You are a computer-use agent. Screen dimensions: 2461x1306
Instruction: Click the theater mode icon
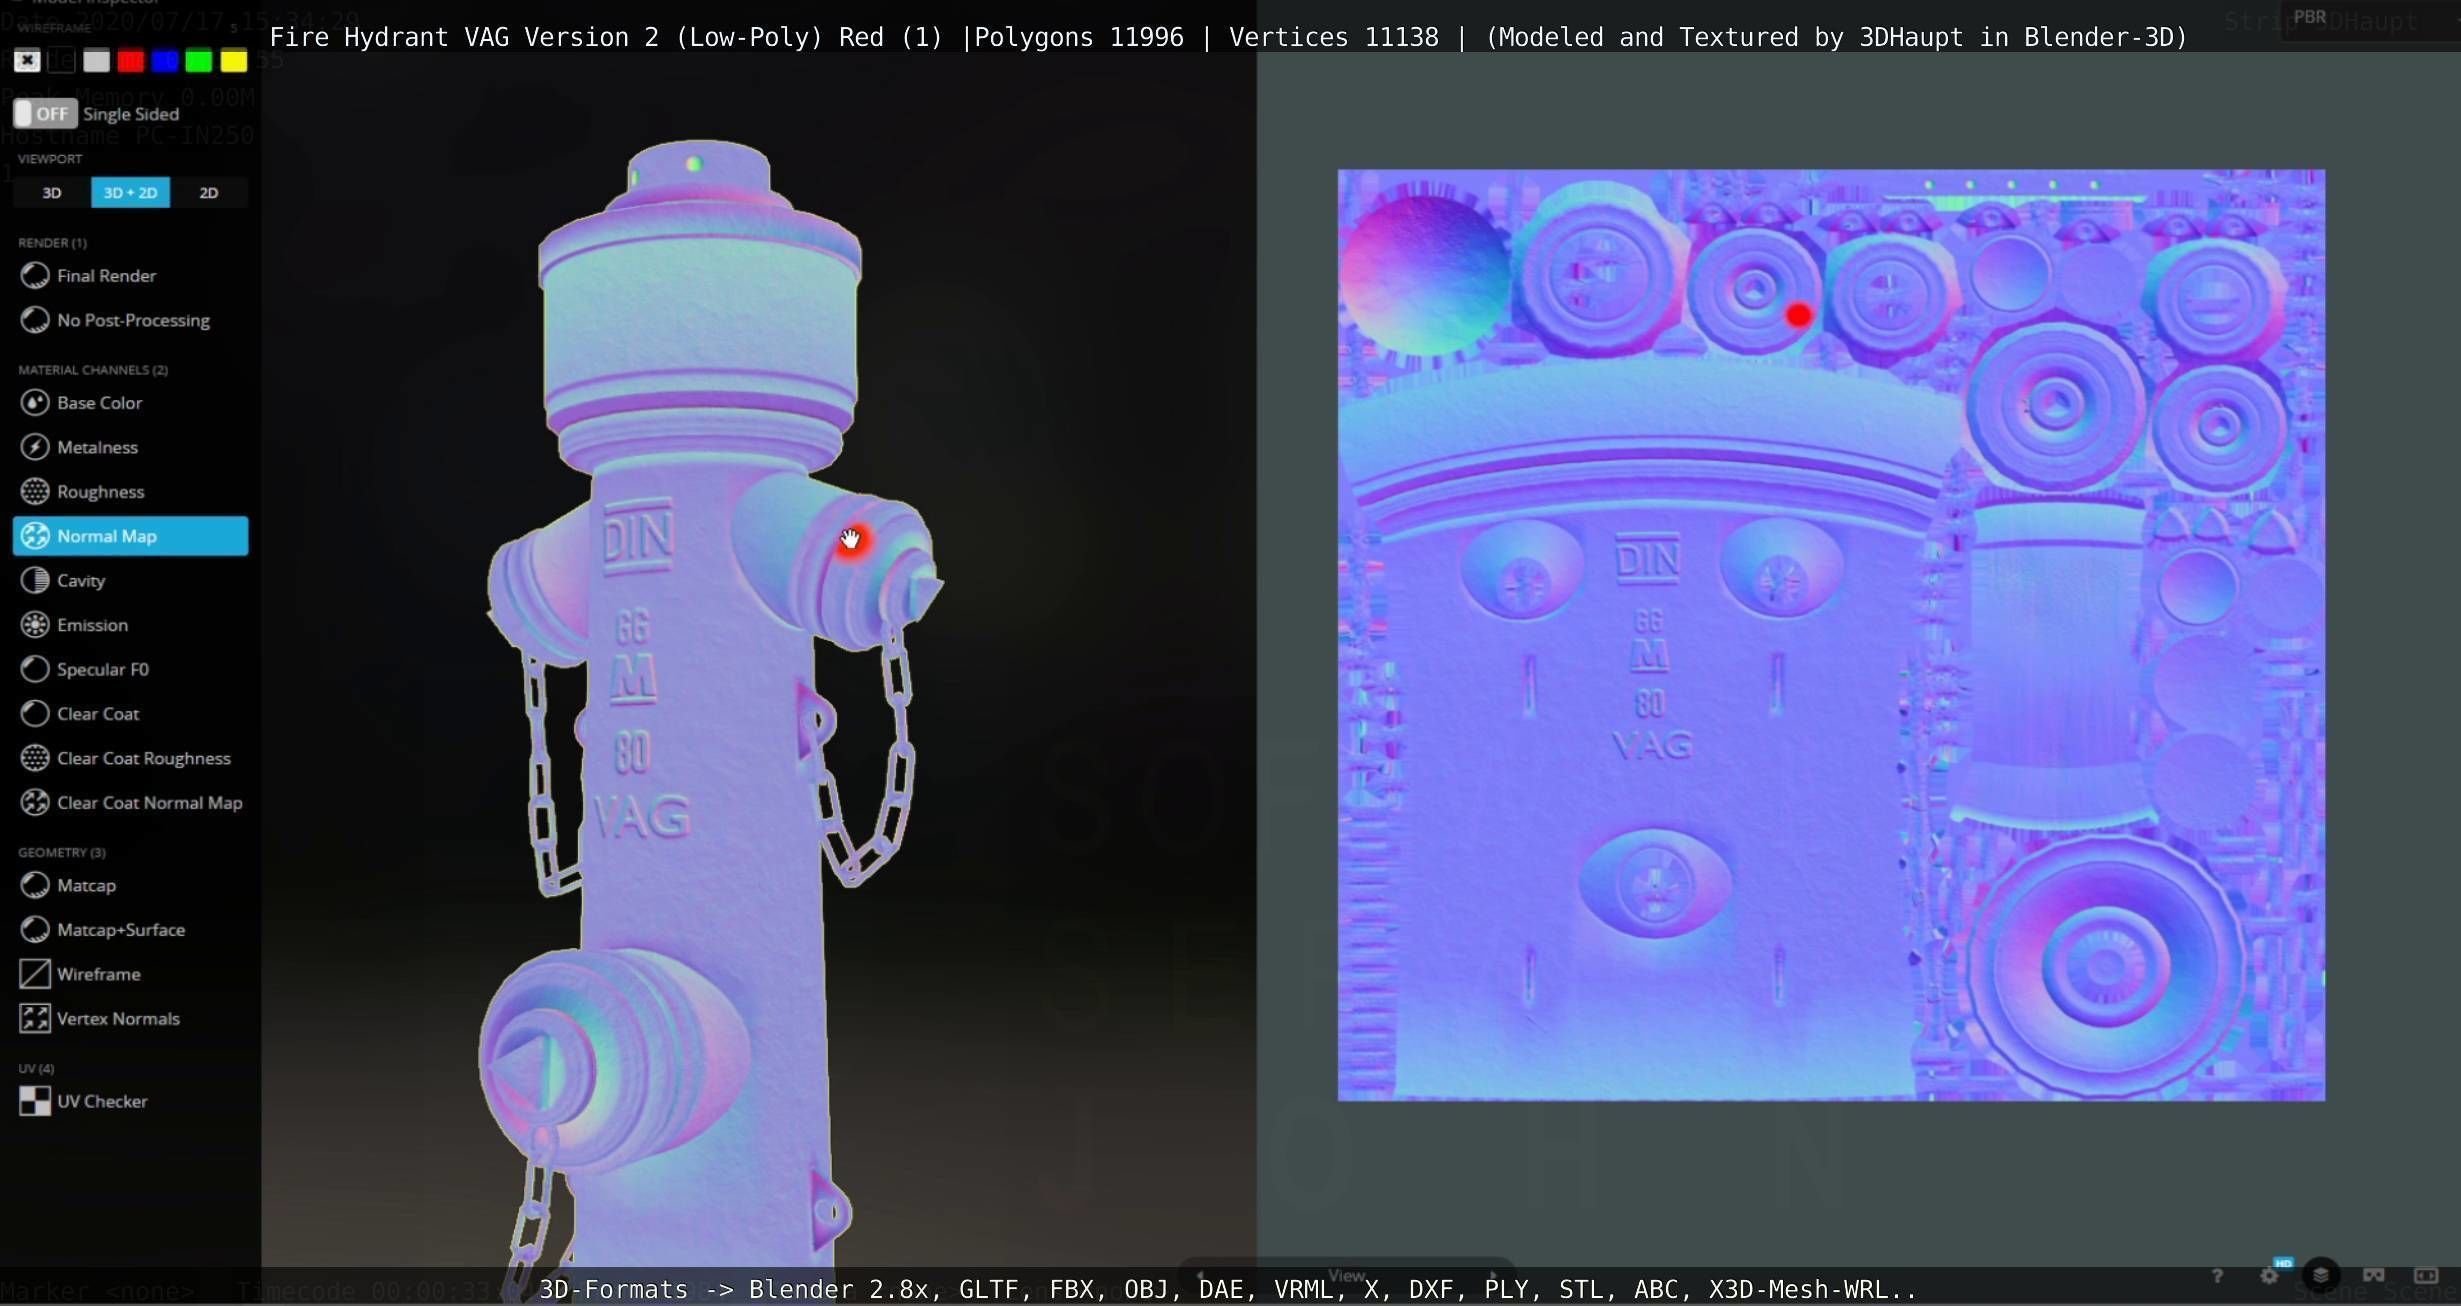pyautogui.click(x=2426, y=1275)
